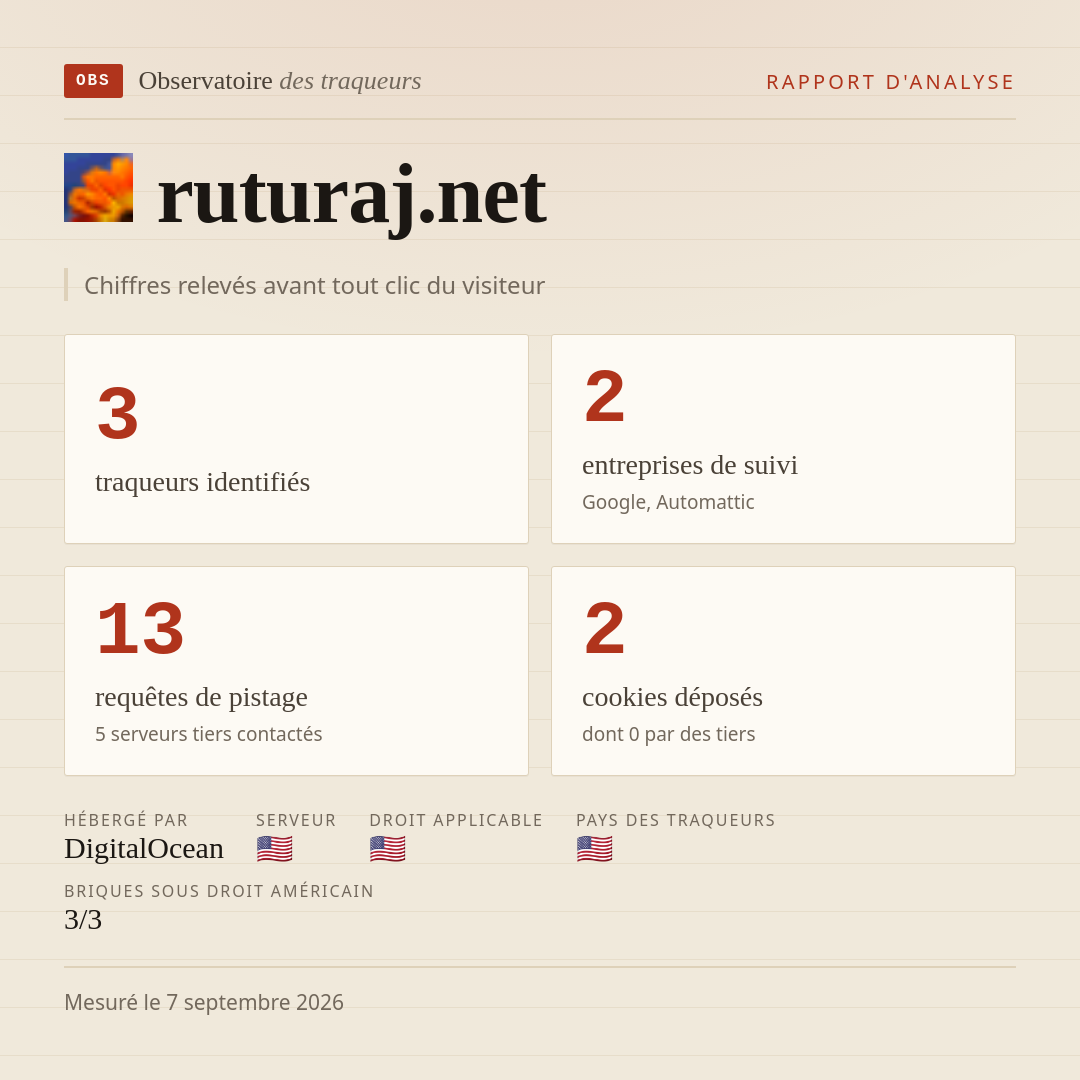Click the 'SERVEUR' label
Viewport: 1080px width, 1080px height.
[x=296, y=820]
